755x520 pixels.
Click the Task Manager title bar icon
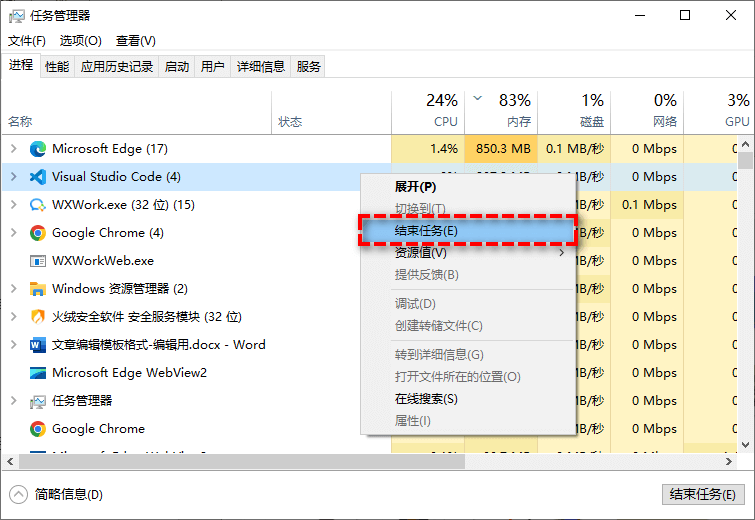click(16, 16)
